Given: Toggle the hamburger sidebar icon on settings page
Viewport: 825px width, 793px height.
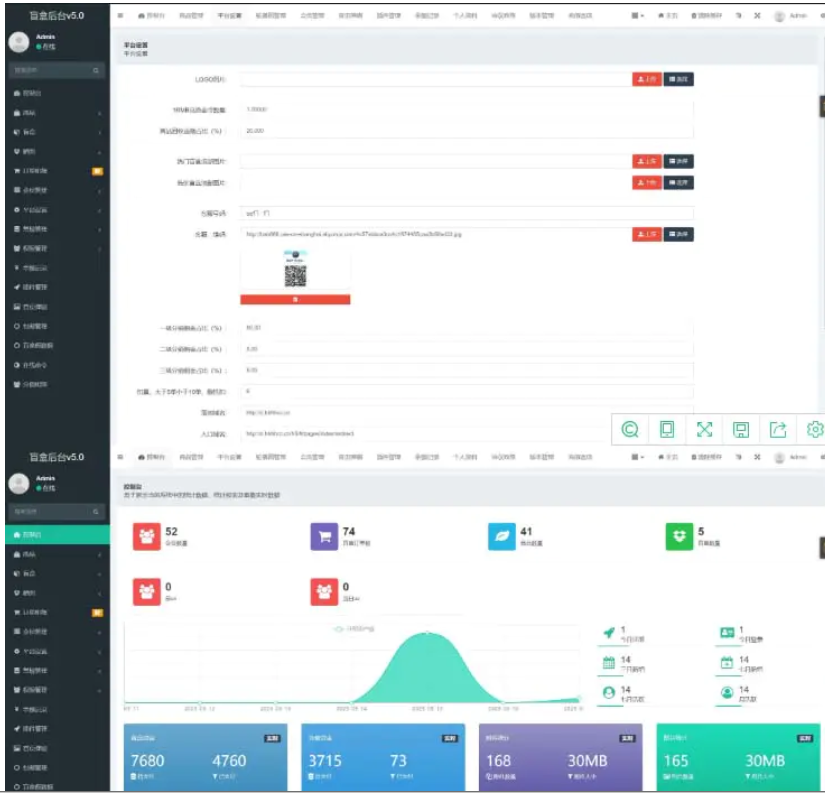Looking at the screenshot, I should pos(120,16).
